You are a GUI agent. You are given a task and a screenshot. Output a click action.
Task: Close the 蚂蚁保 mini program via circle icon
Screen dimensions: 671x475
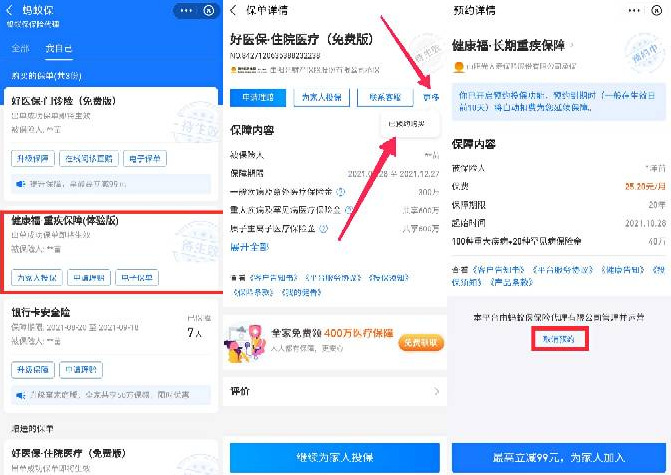[x=209, y=10]
